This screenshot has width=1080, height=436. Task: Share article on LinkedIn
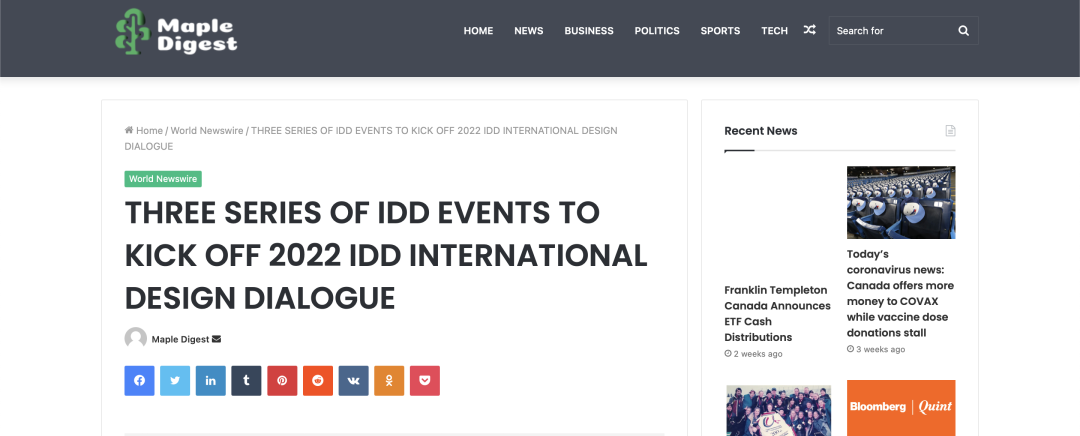pos(211,381)
